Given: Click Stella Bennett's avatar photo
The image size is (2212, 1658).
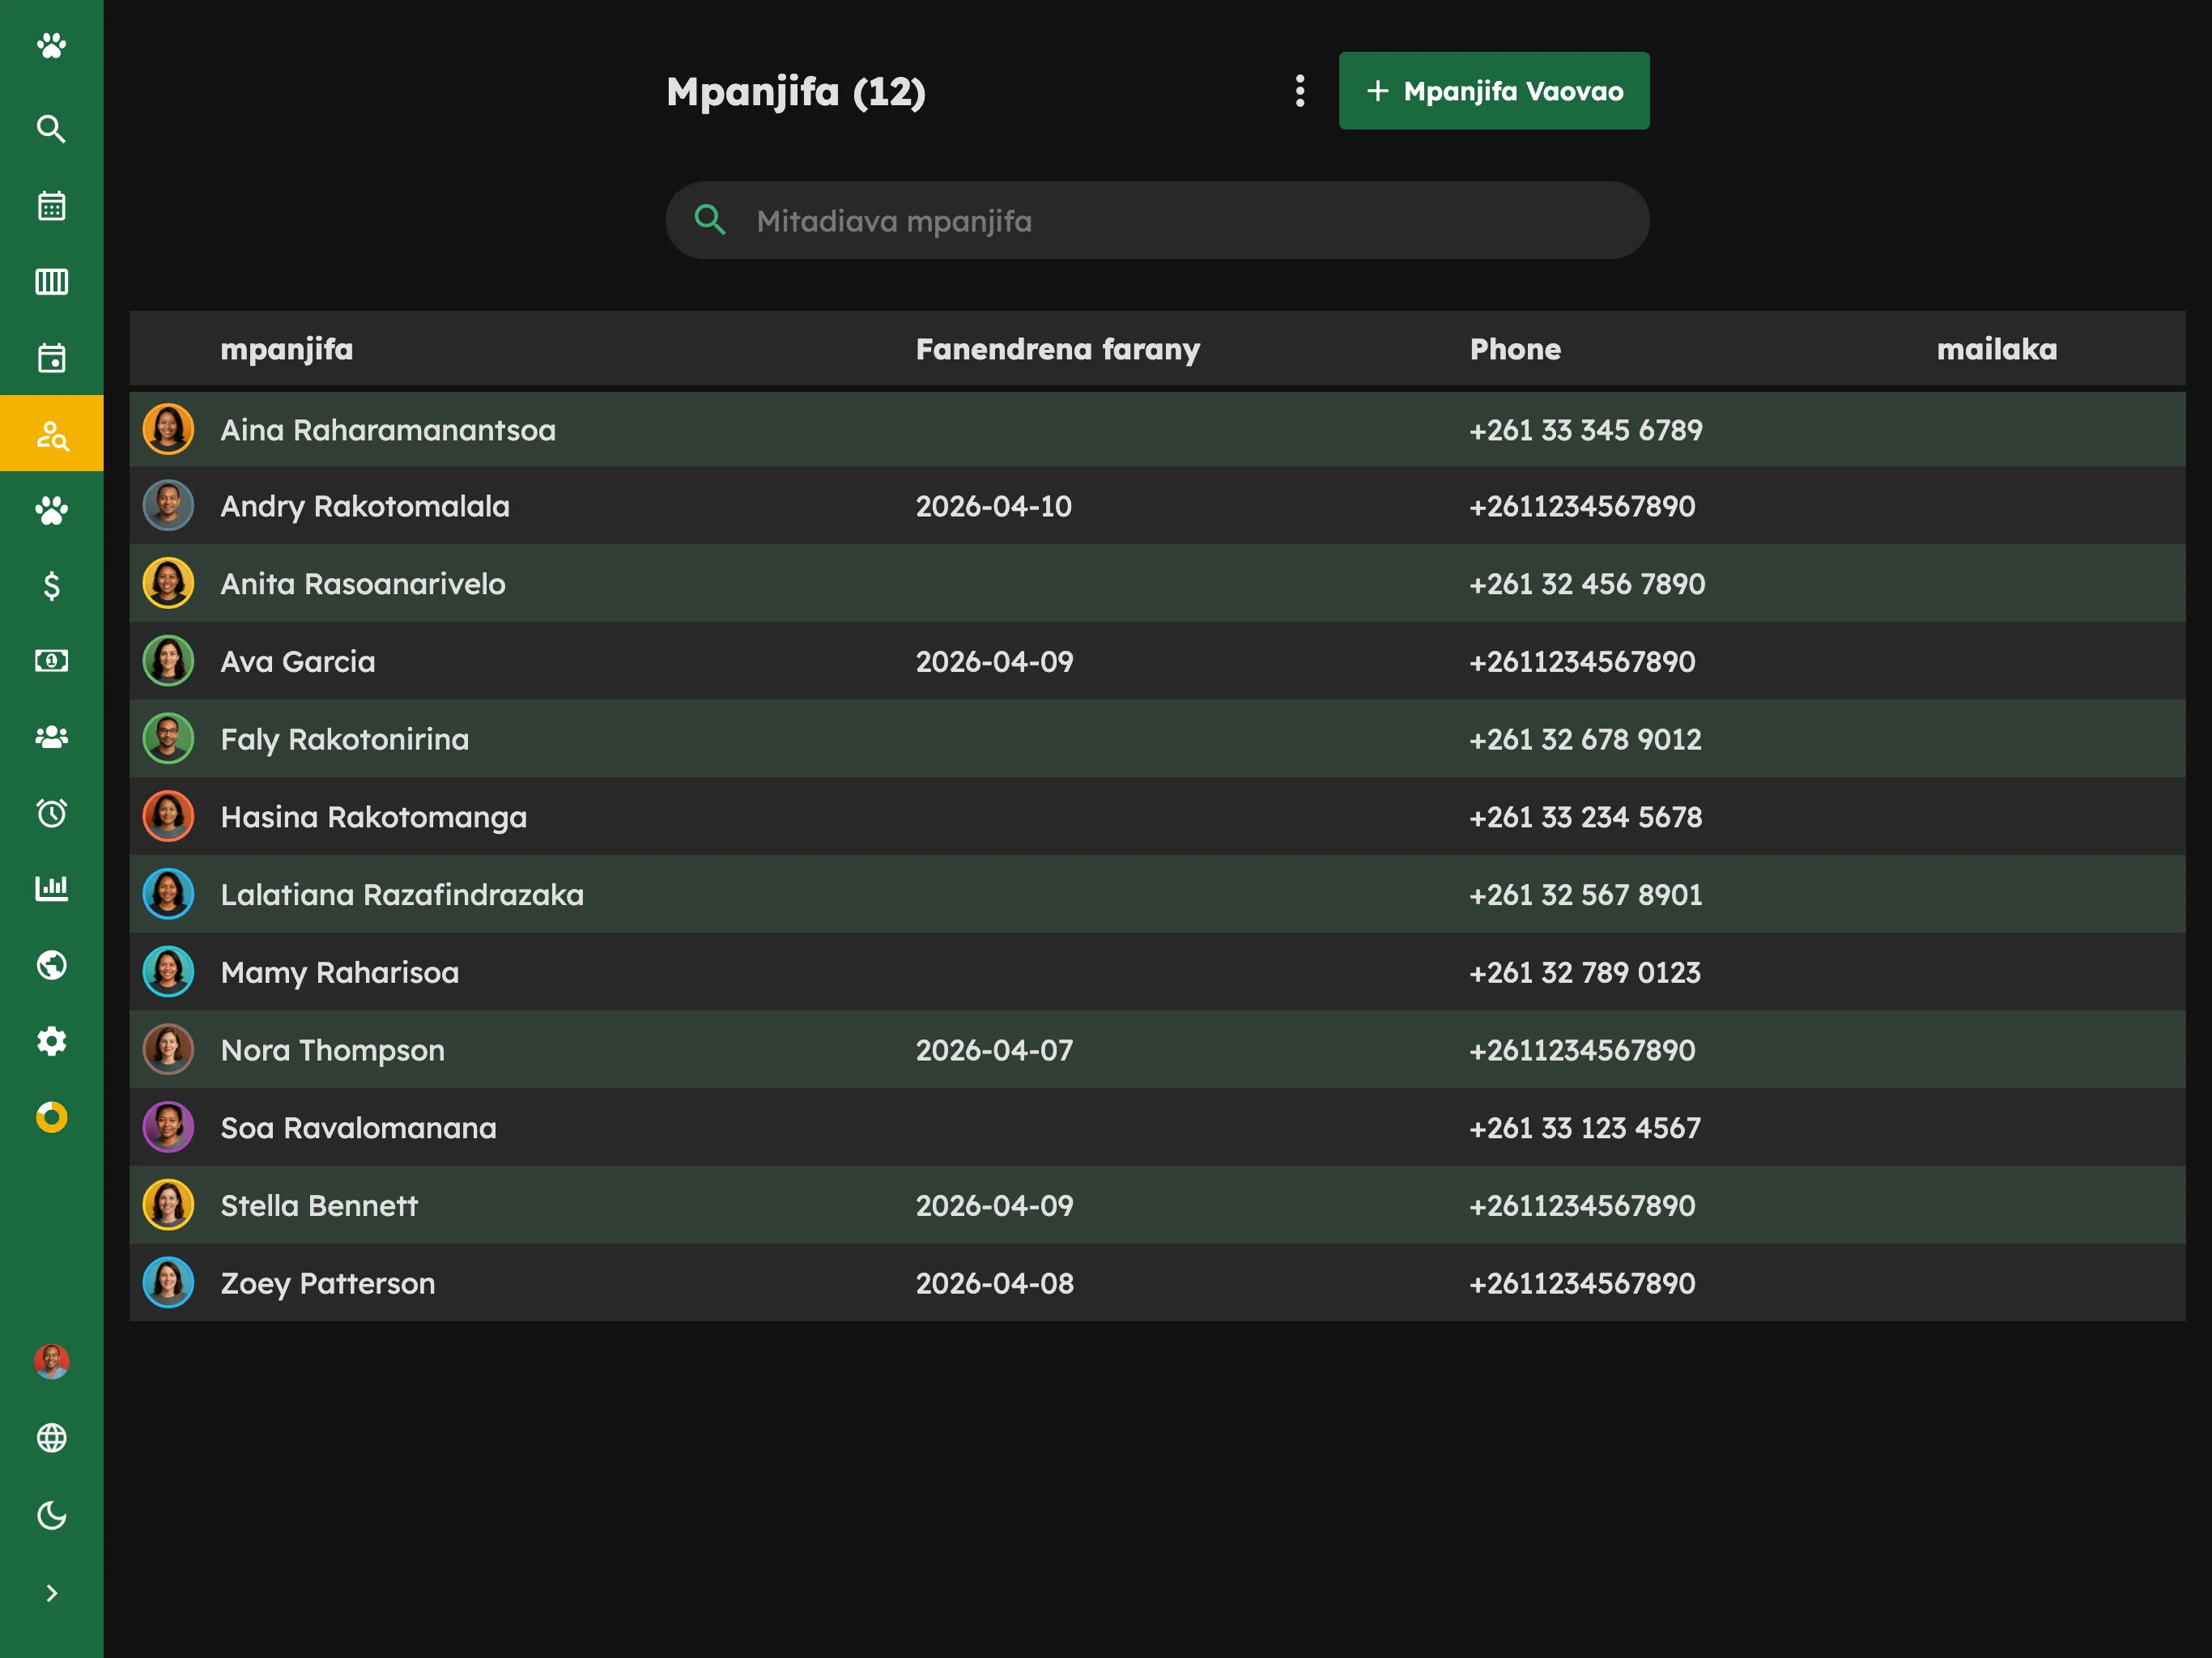Looking at the screenshot, I should [x=168, y=1205].
